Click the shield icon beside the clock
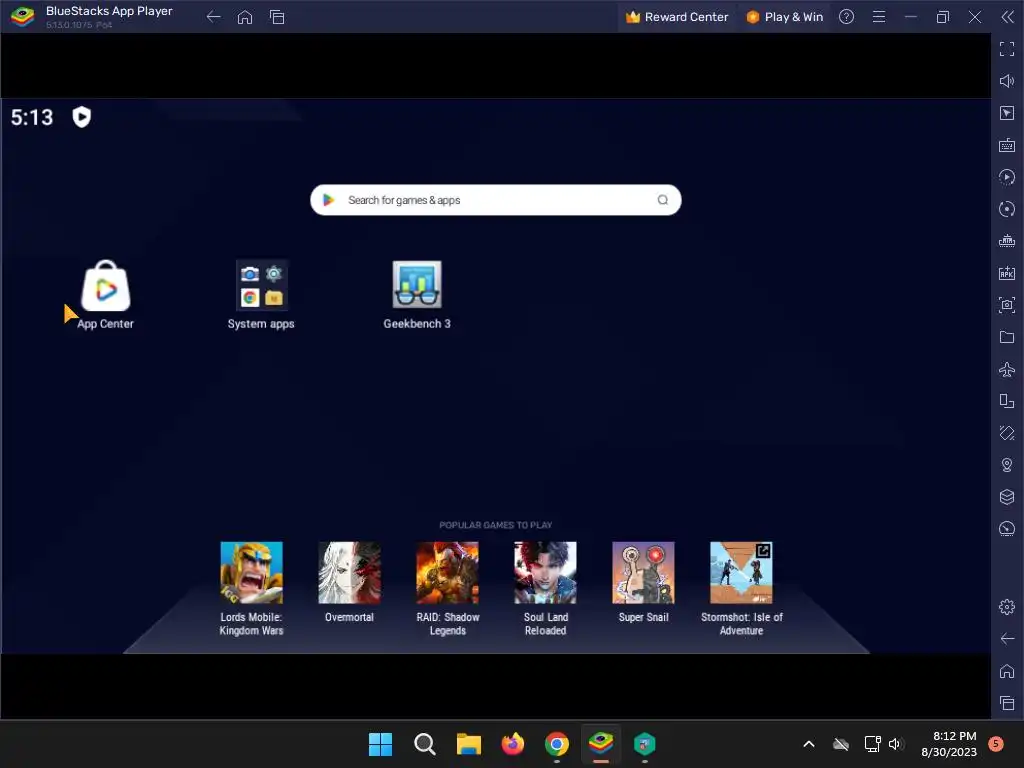 [x=82, y=117]
